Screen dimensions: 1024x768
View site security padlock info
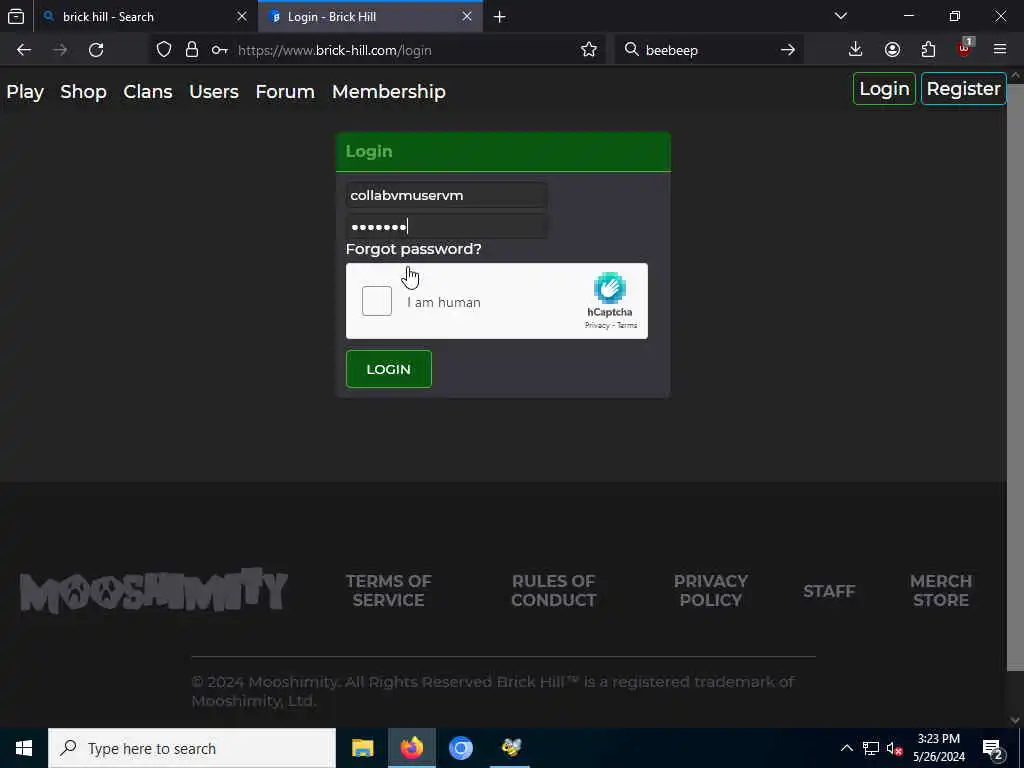pyautogui.click(x=191, y=50)
